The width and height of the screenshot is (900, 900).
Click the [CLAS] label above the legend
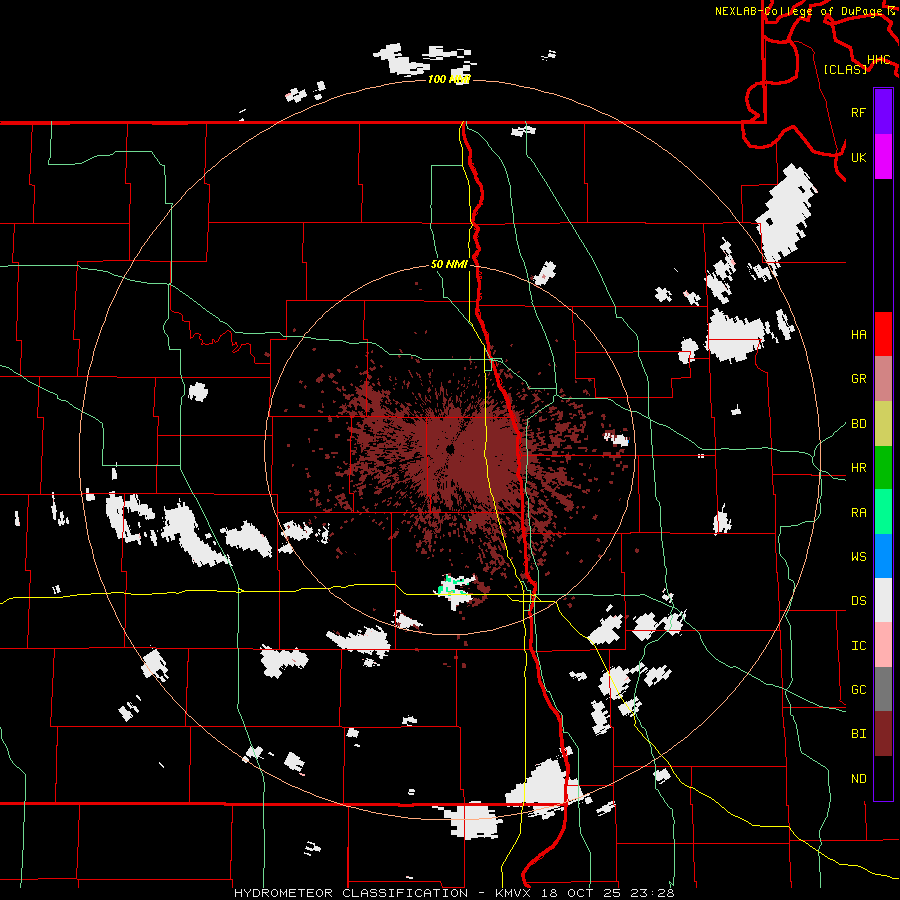click(x=845, y=69)
